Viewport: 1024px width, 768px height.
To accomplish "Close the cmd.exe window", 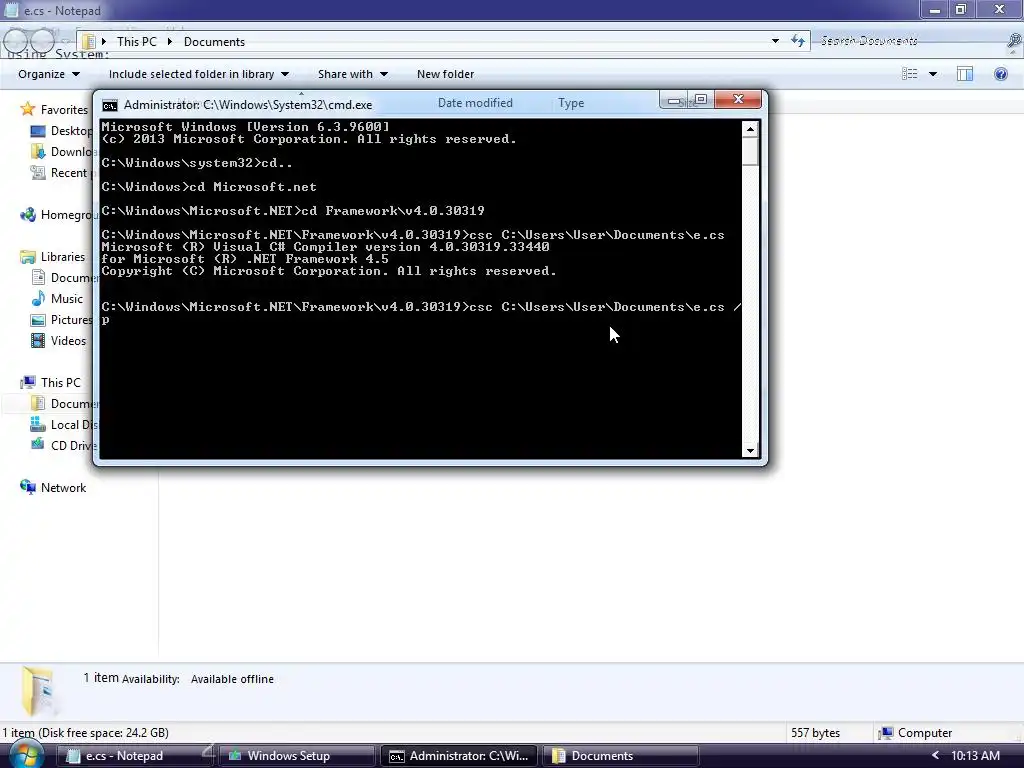I will [738, 99].
